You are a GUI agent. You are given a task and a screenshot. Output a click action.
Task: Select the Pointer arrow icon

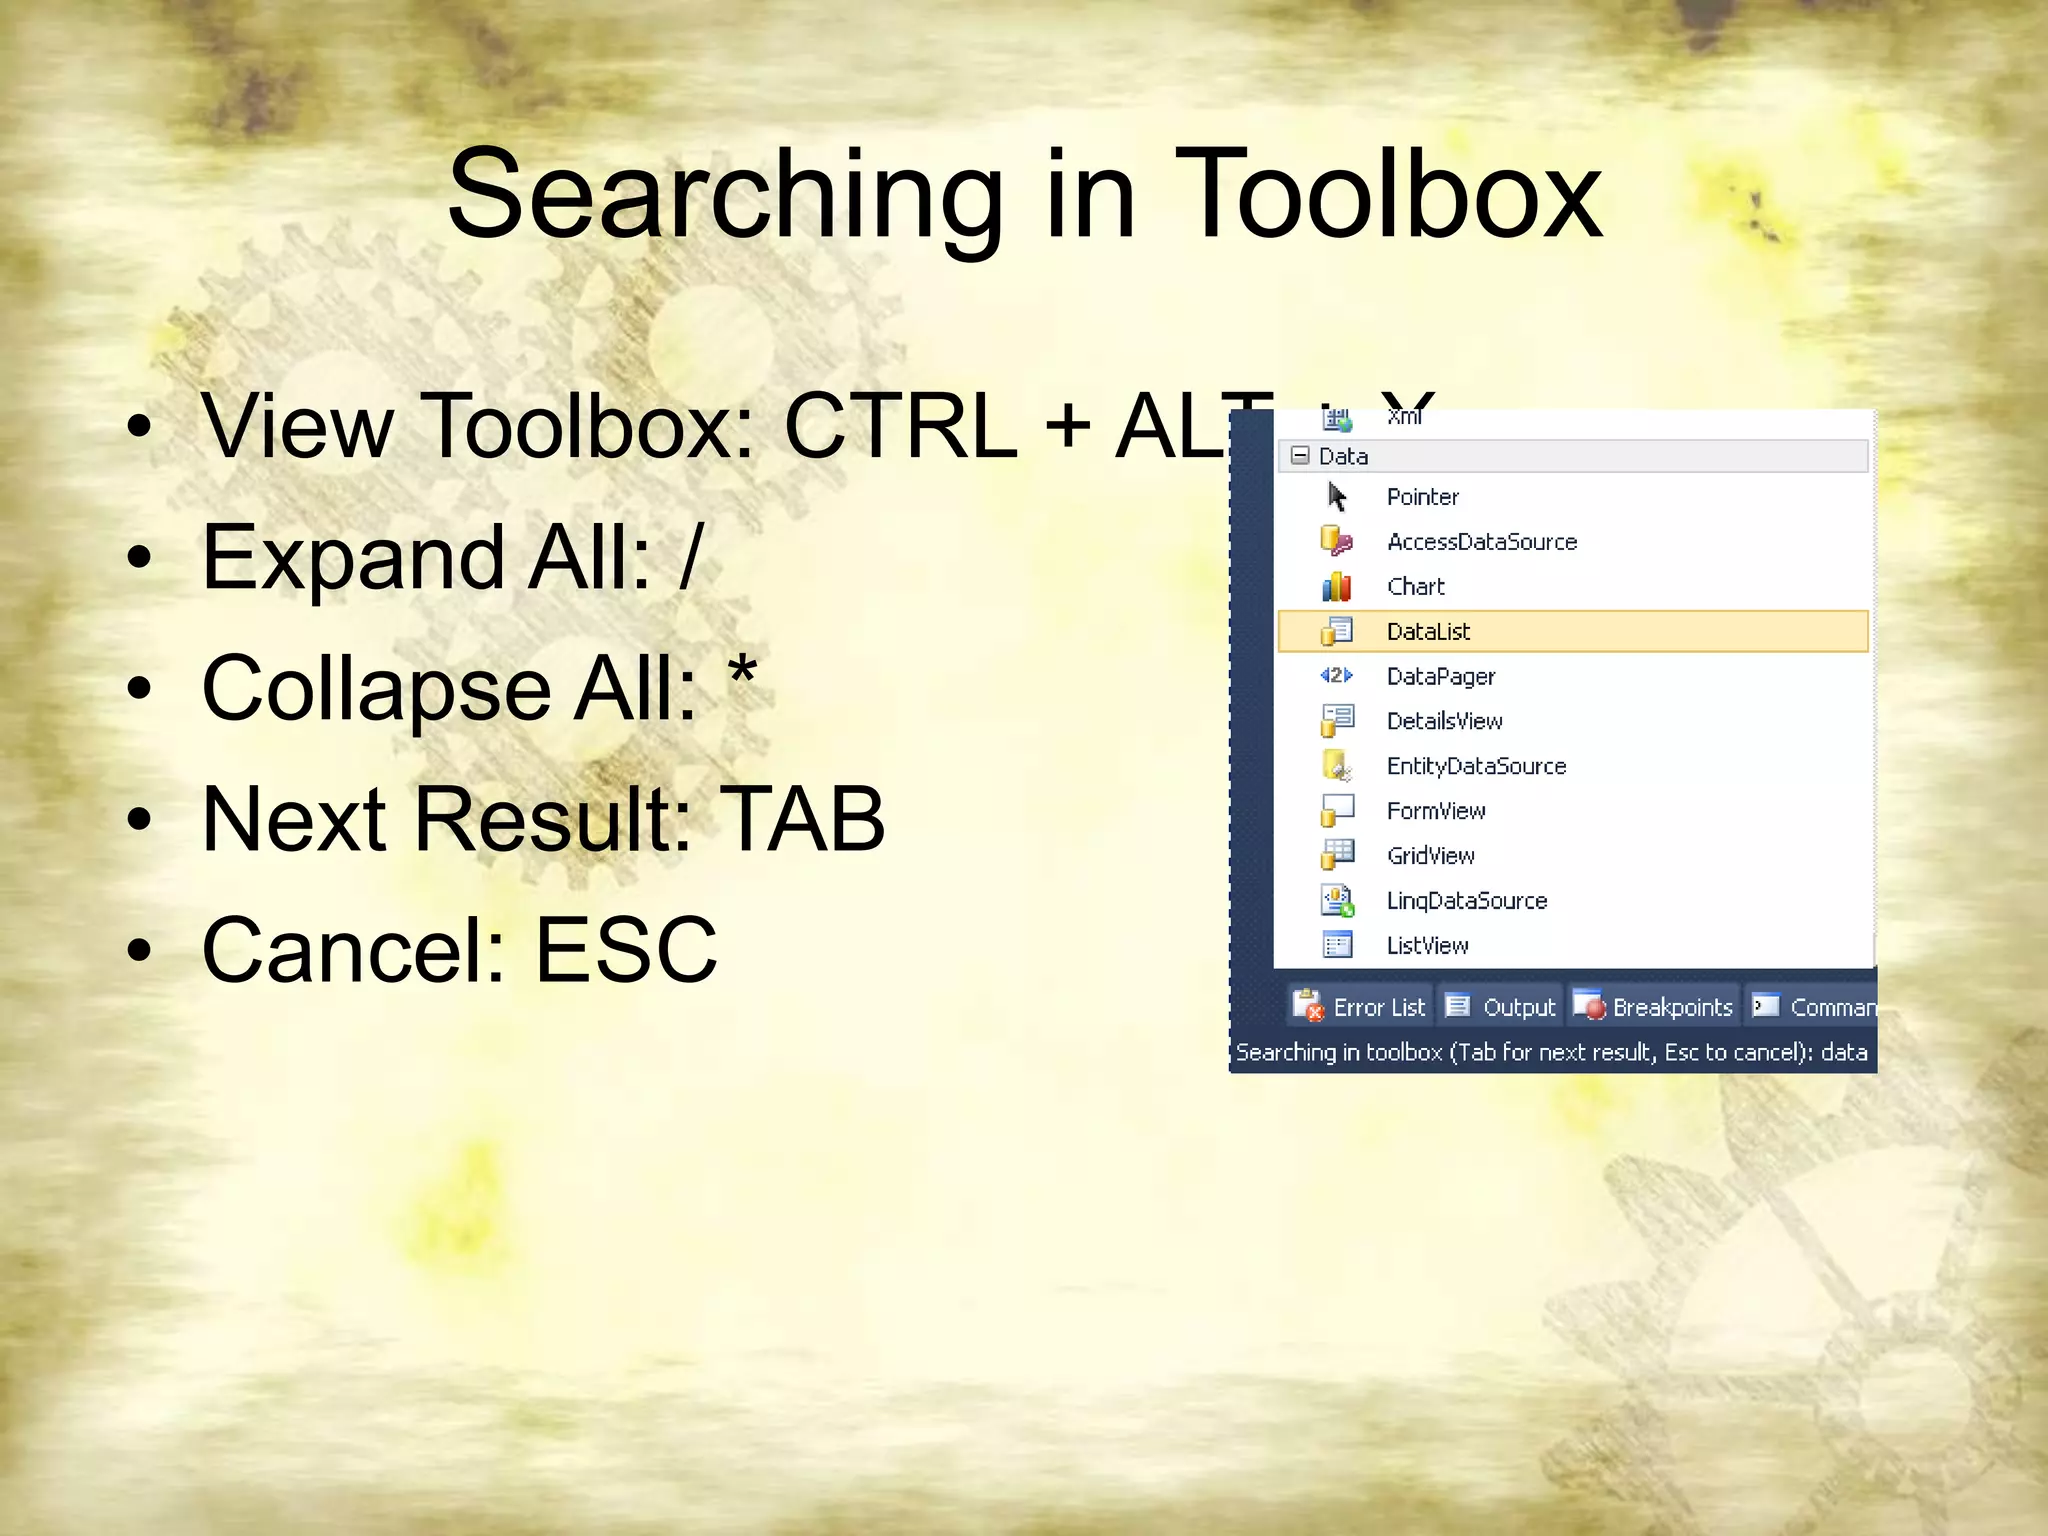coord(1337,497)
